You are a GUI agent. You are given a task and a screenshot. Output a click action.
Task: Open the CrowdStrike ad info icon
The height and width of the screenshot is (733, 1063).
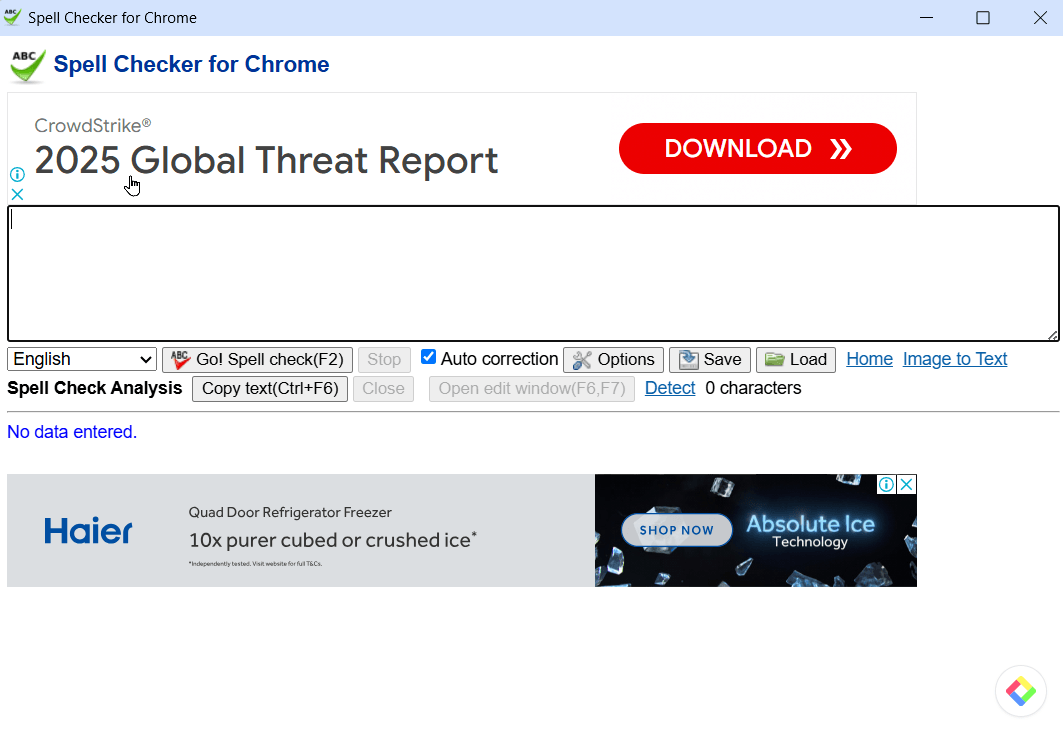18,174
